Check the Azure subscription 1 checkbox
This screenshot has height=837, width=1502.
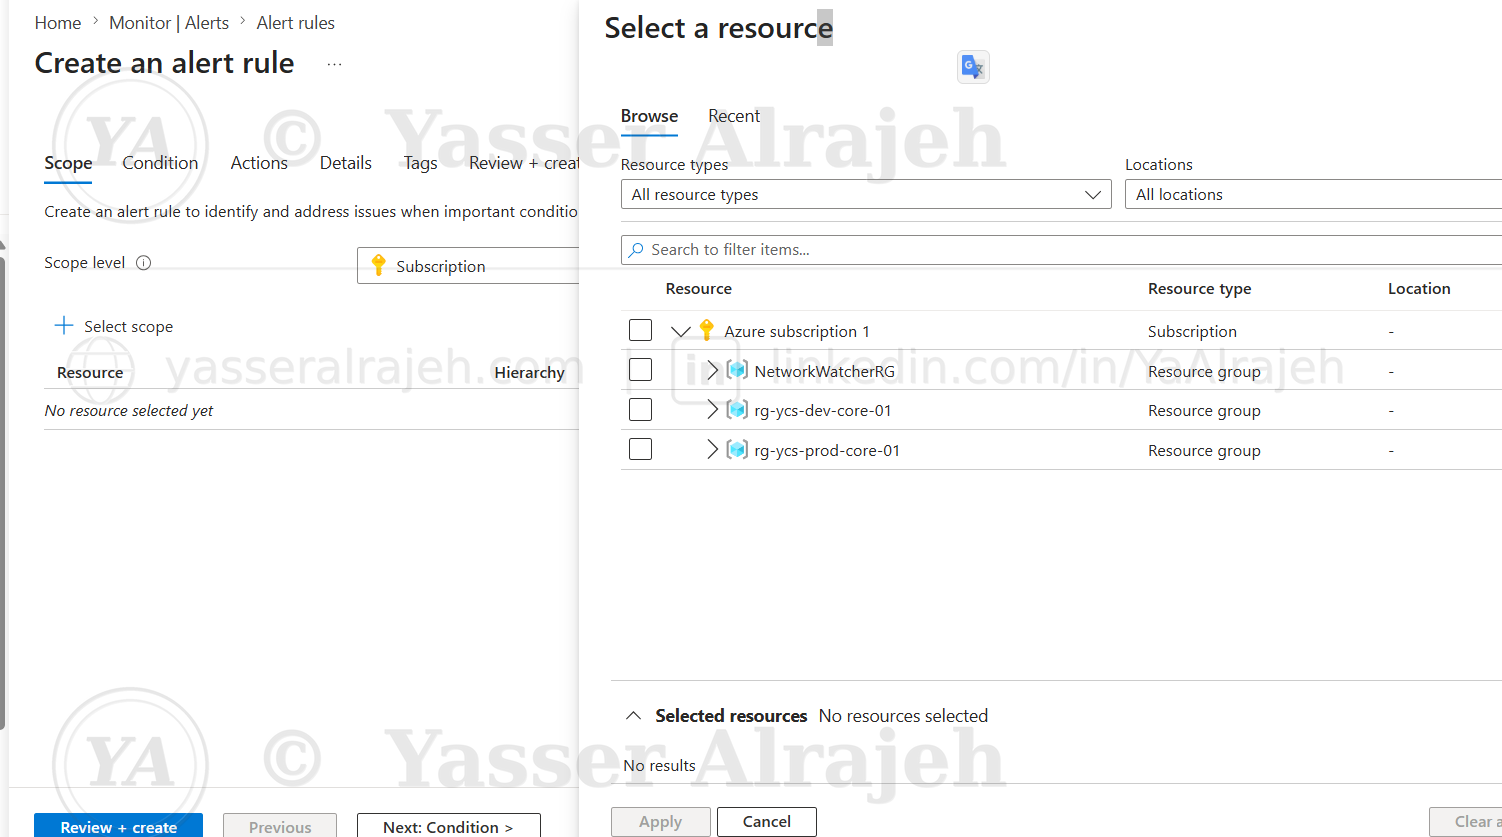point(640,330)
